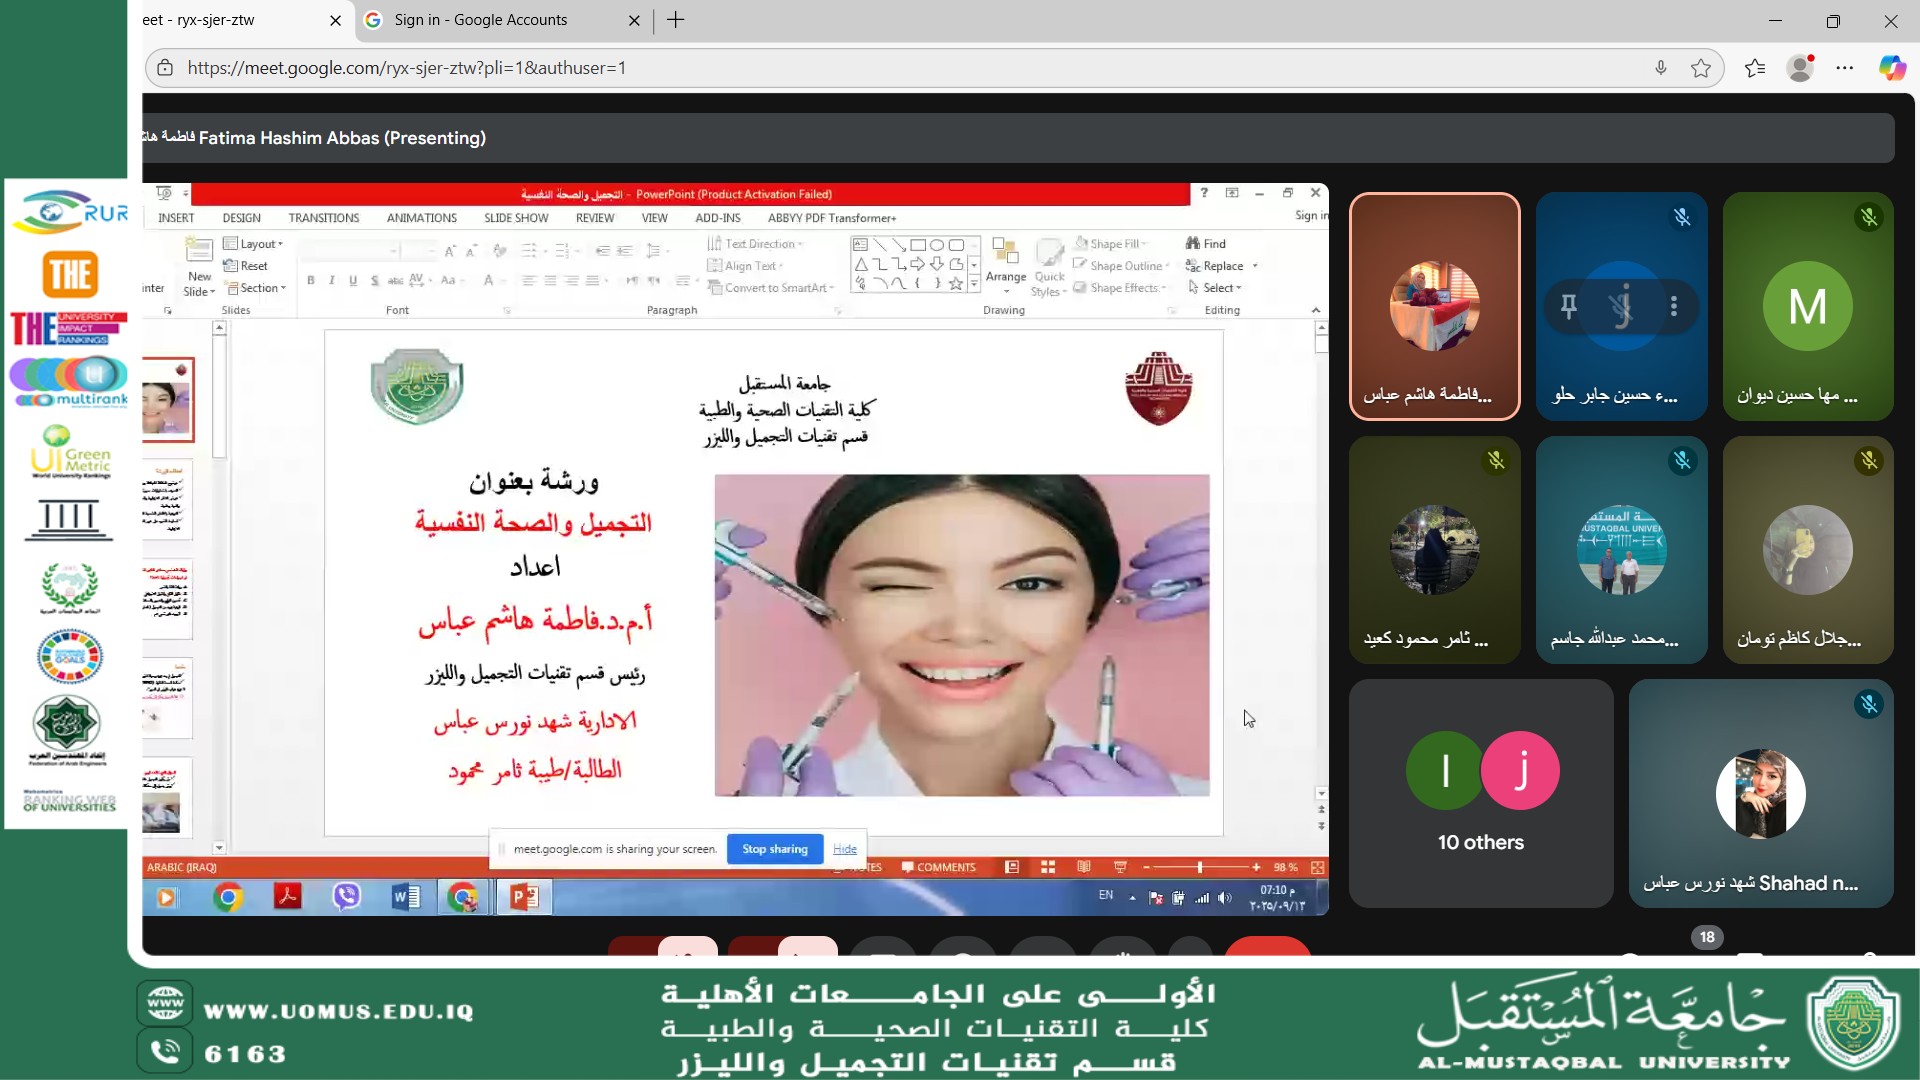Increase font size with the grow font icon

coord(450,251)
